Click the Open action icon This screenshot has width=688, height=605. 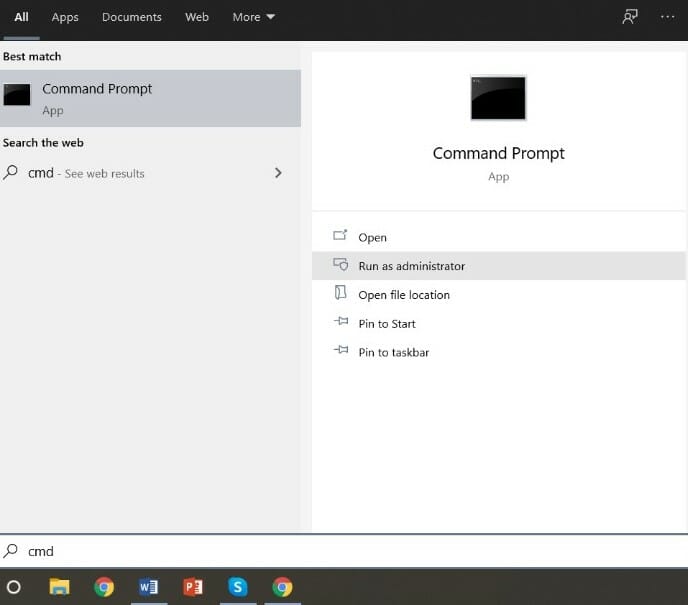coord(340,236)
